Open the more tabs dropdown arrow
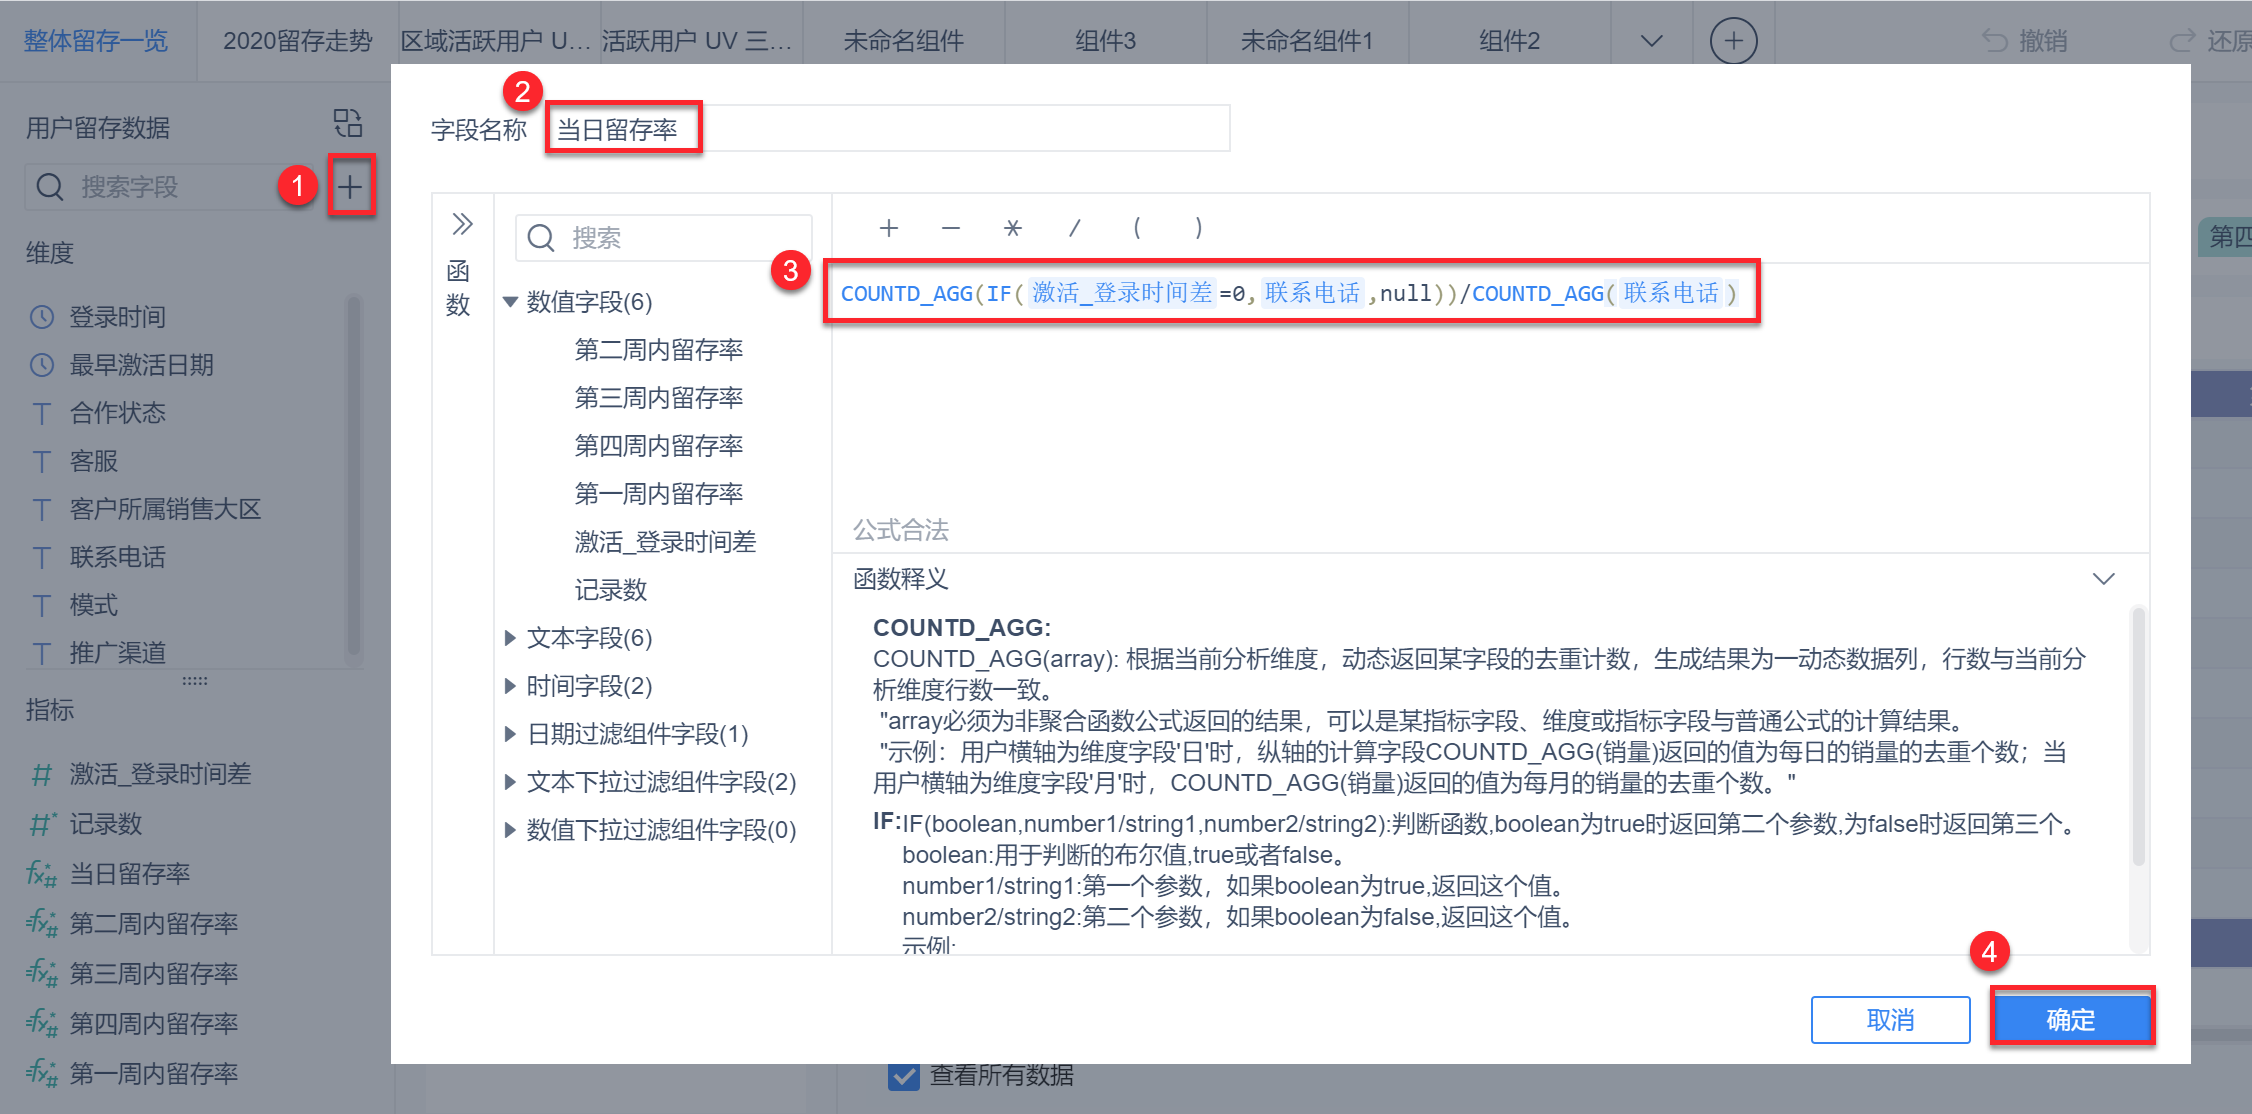2252x1114 pixels. (1652, 41)
